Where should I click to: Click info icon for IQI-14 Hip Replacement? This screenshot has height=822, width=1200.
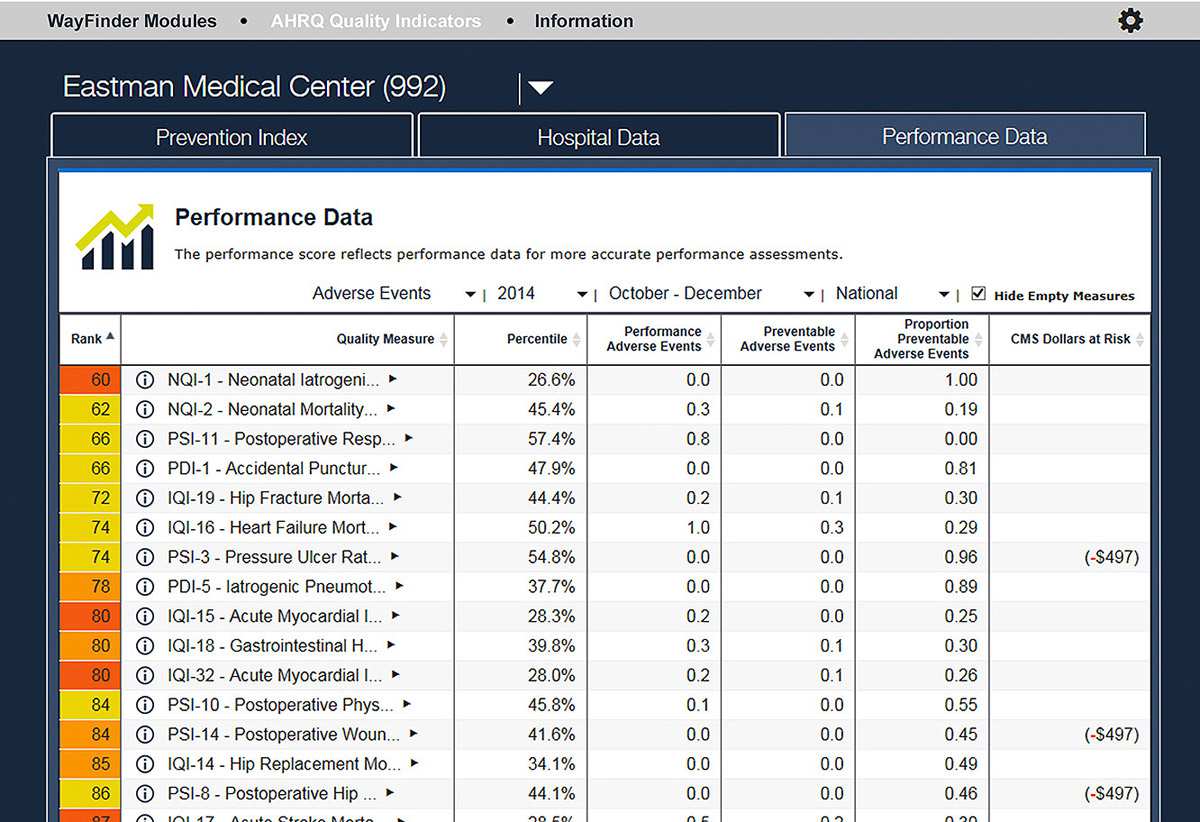pyautogui.click(x=145, y=764)
